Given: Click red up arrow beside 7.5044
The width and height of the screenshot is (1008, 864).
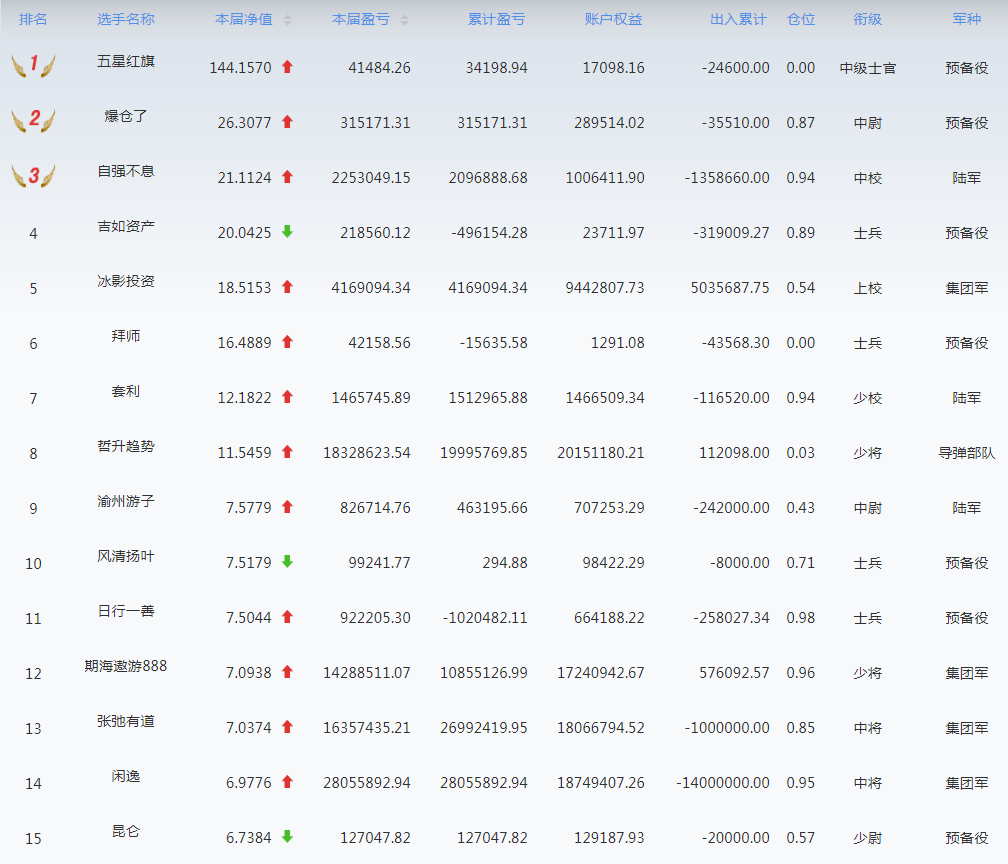Looking at the screenshot, I should click(287, 616).
